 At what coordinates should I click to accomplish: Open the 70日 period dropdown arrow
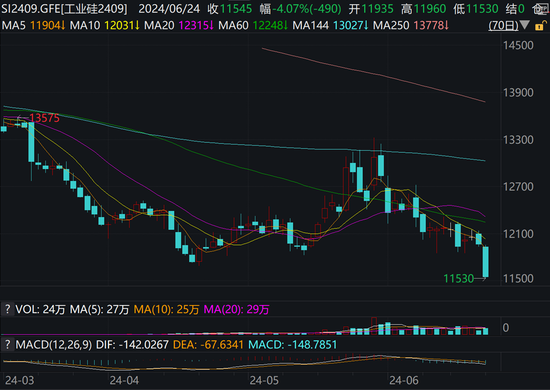(x=525, y=25)
